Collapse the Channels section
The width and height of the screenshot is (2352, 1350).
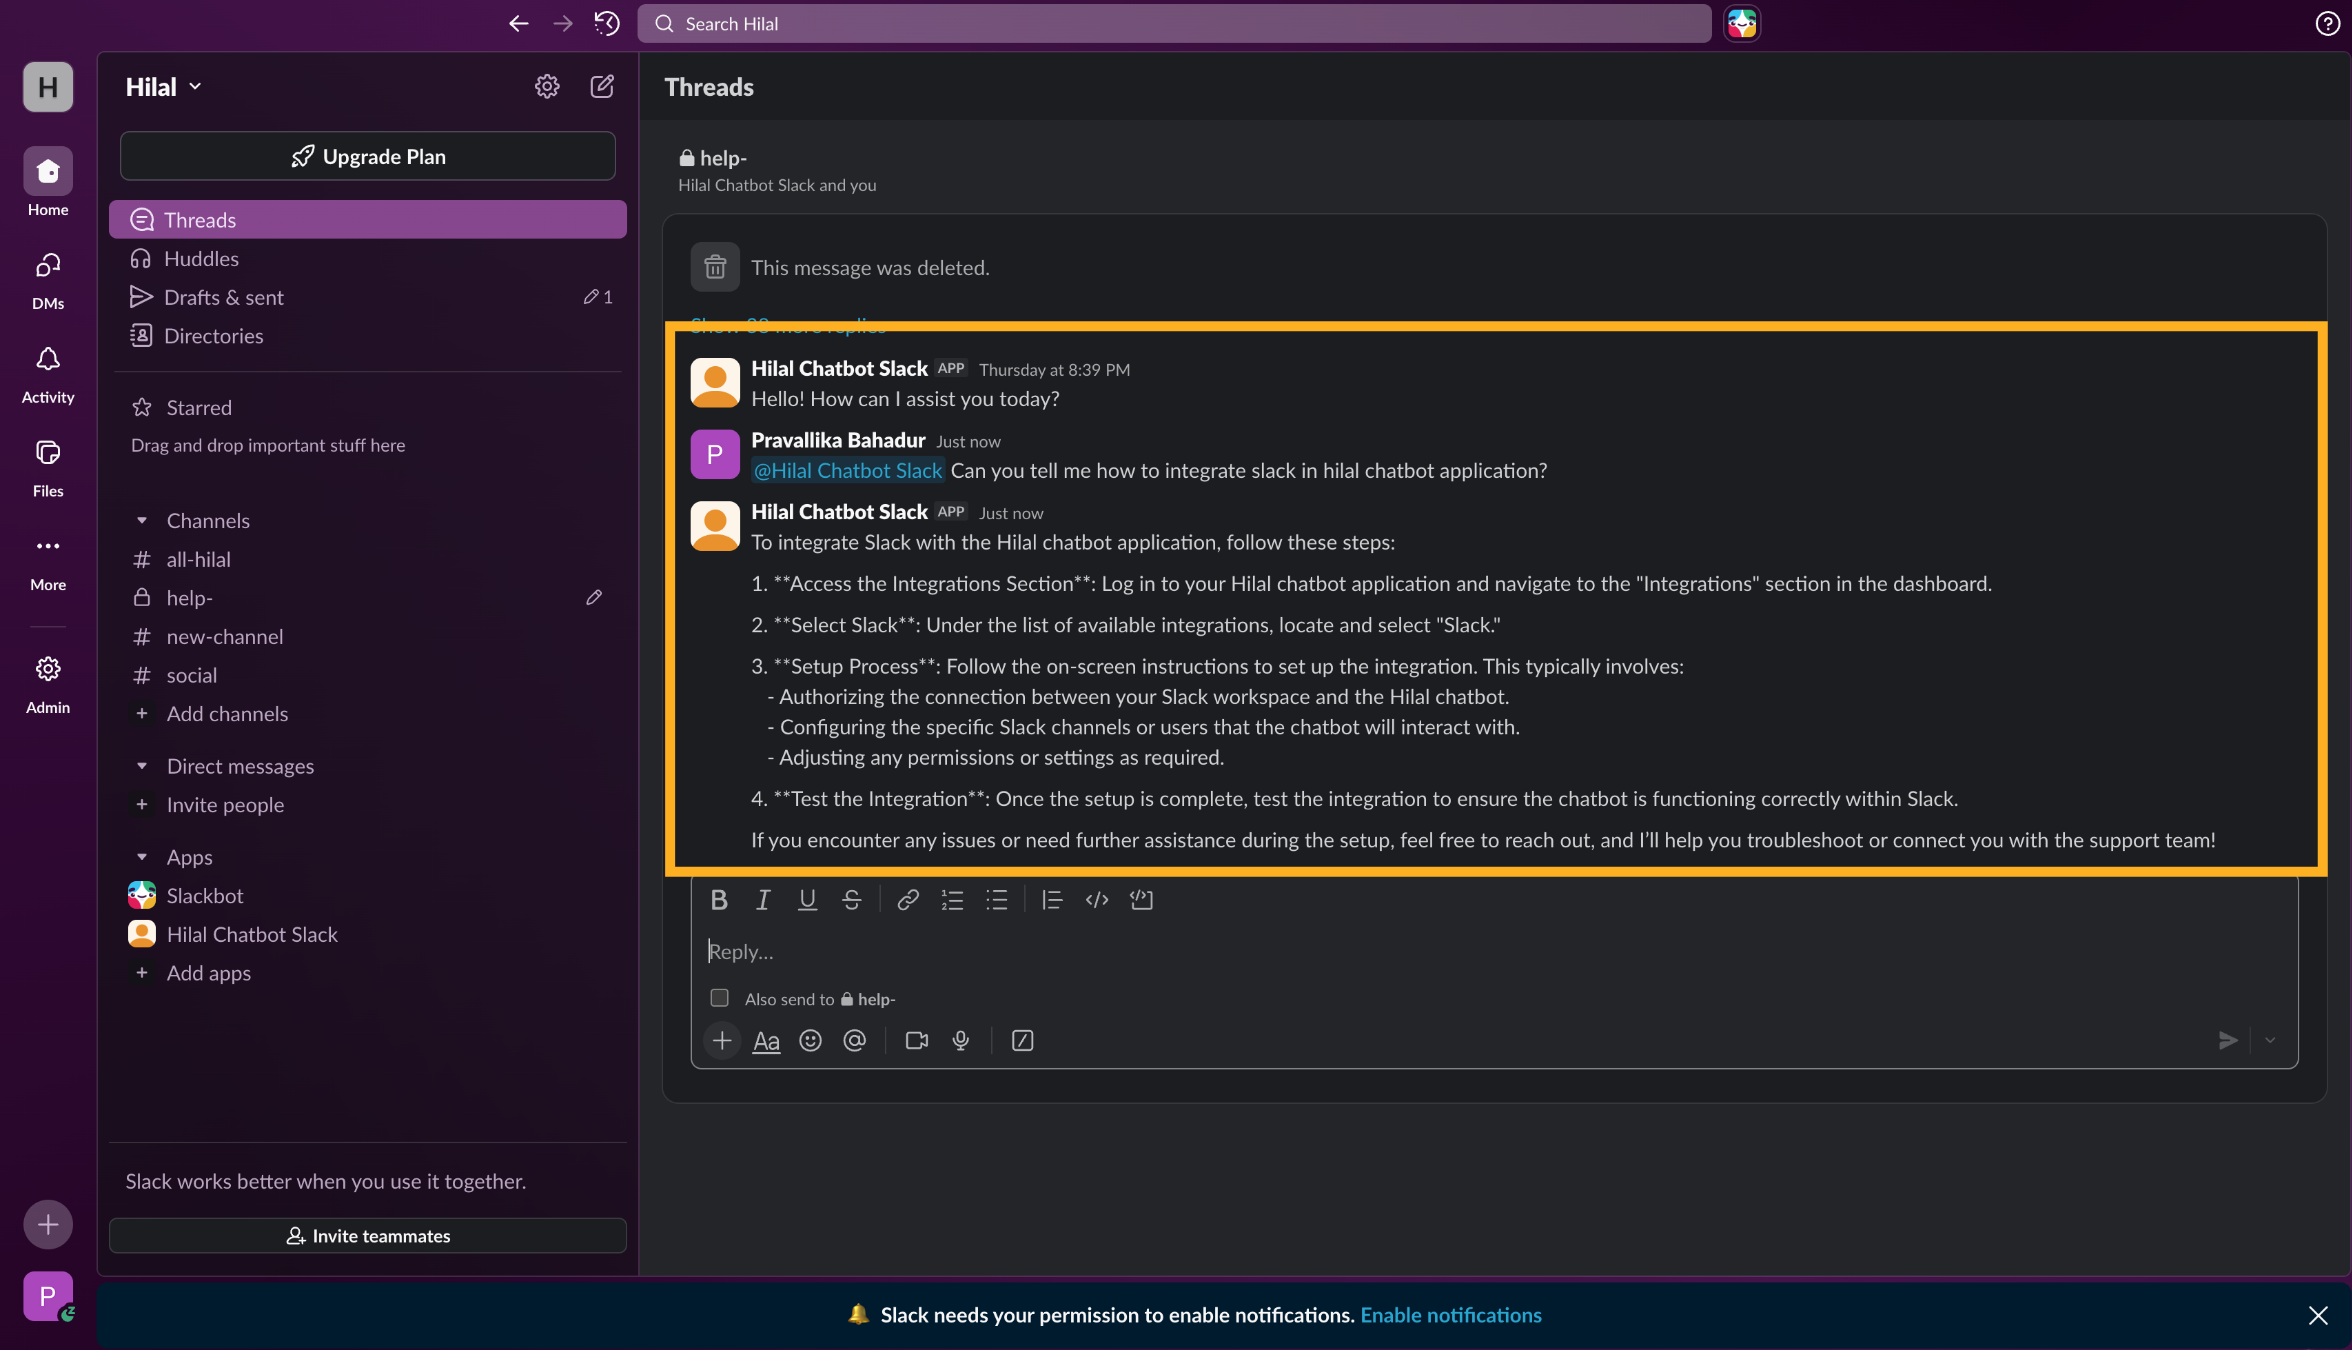click(x=142, y=520)
